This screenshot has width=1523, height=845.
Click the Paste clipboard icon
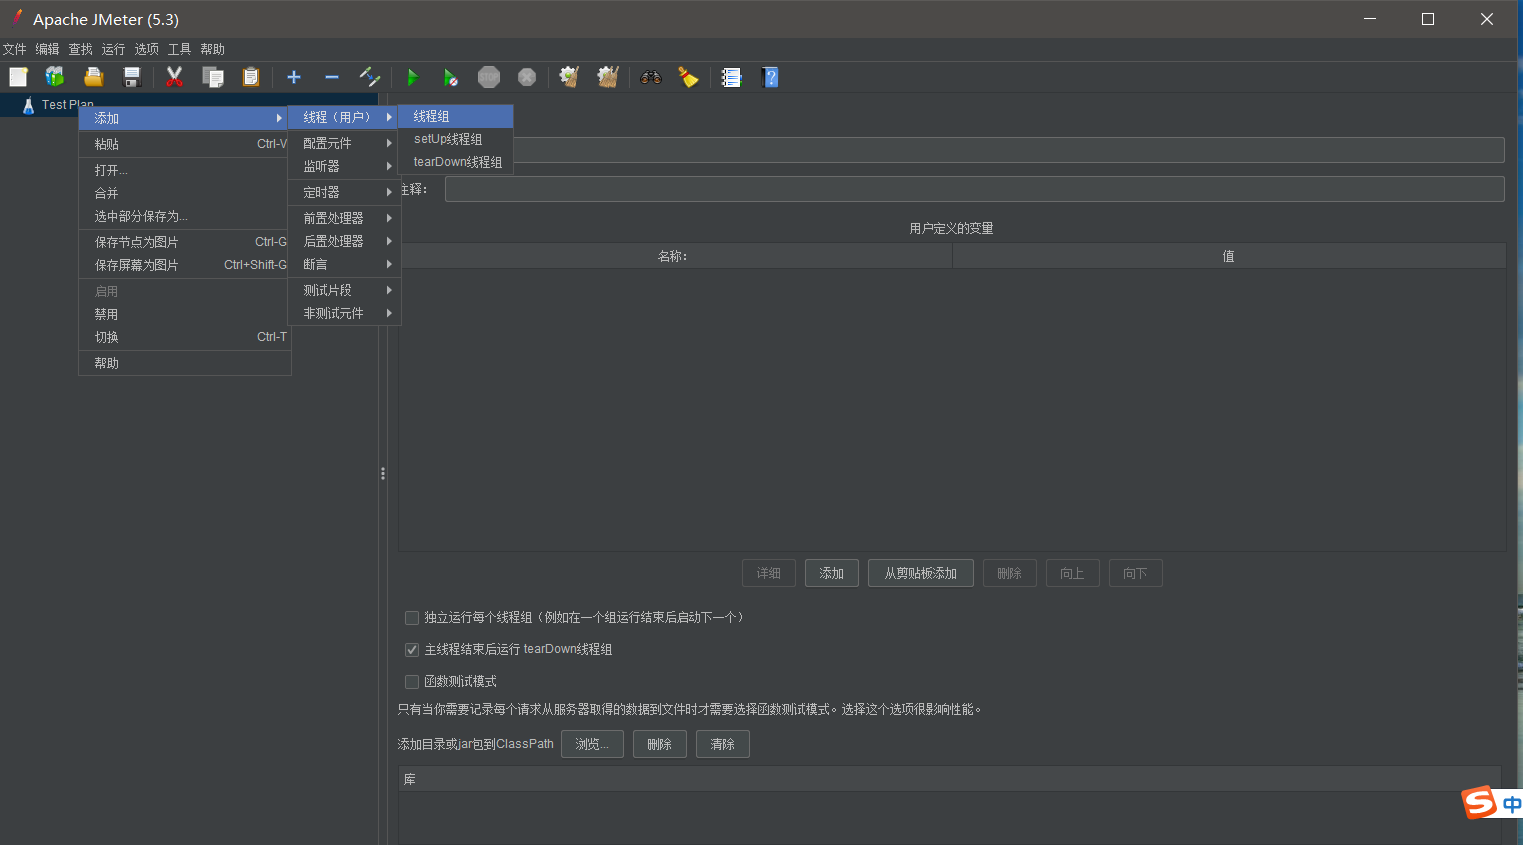pyautogui.click(x=251, y=77)
